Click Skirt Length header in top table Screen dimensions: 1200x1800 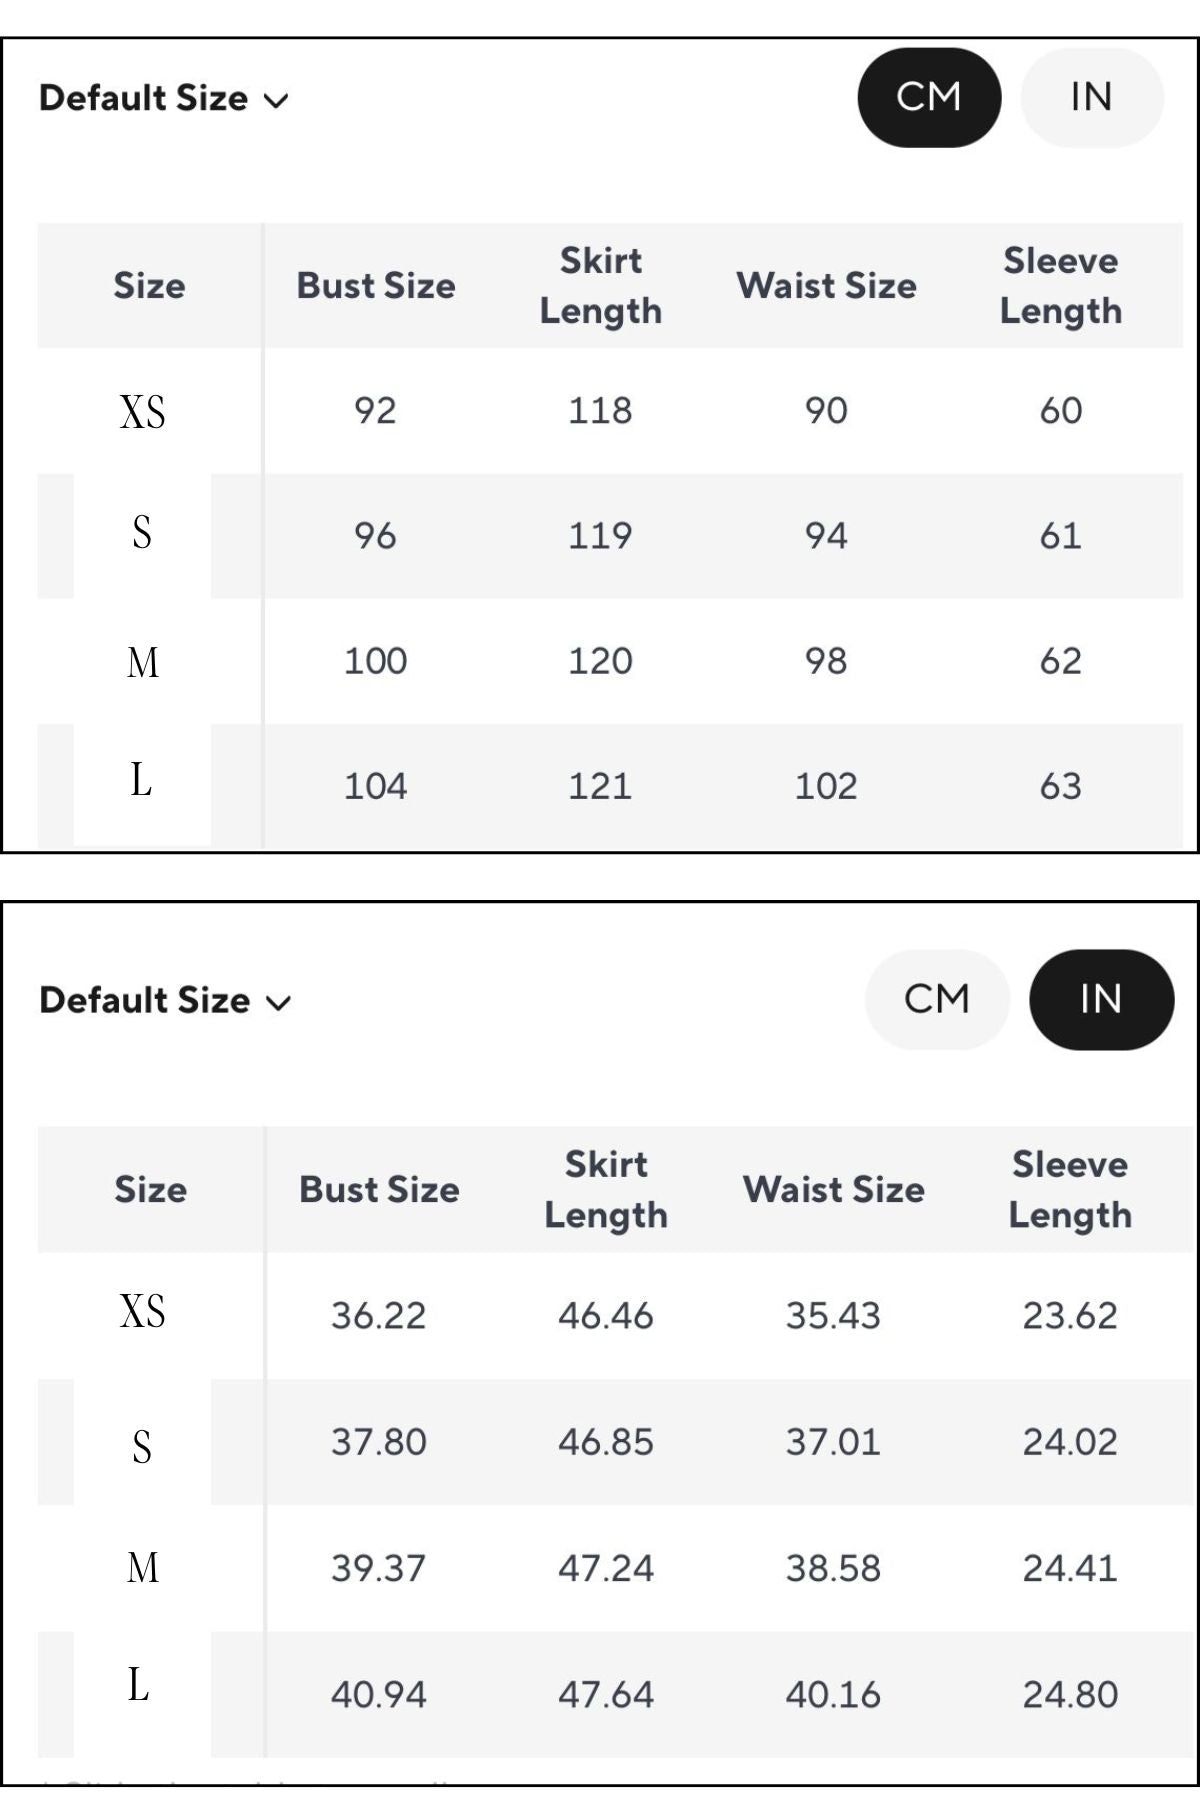click(x=601, y=286)
